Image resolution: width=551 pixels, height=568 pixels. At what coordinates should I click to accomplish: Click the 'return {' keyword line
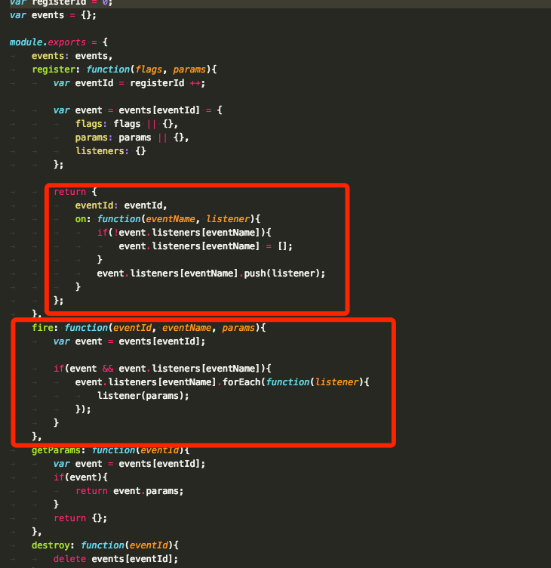click(x=75, y=192)
